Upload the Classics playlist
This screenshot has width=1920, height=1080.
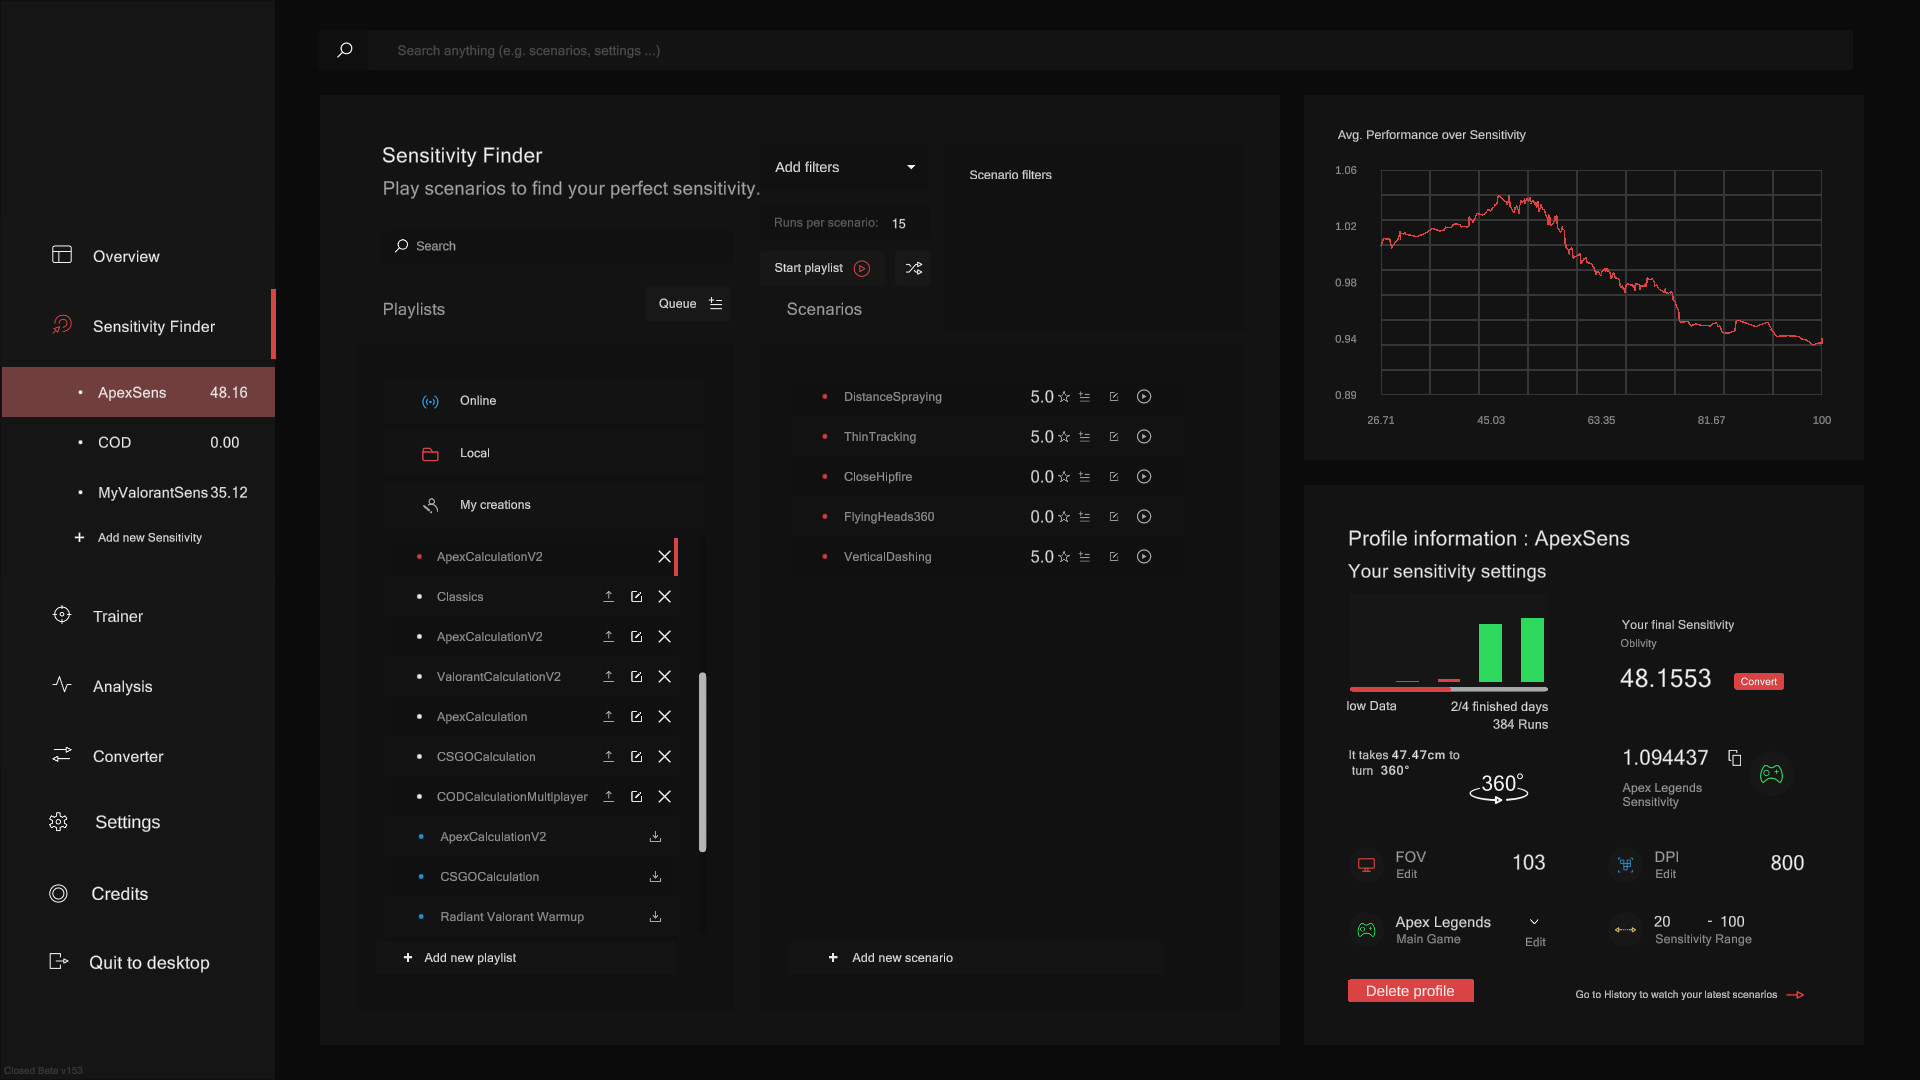pyautogui.click(x=608, y=597)
